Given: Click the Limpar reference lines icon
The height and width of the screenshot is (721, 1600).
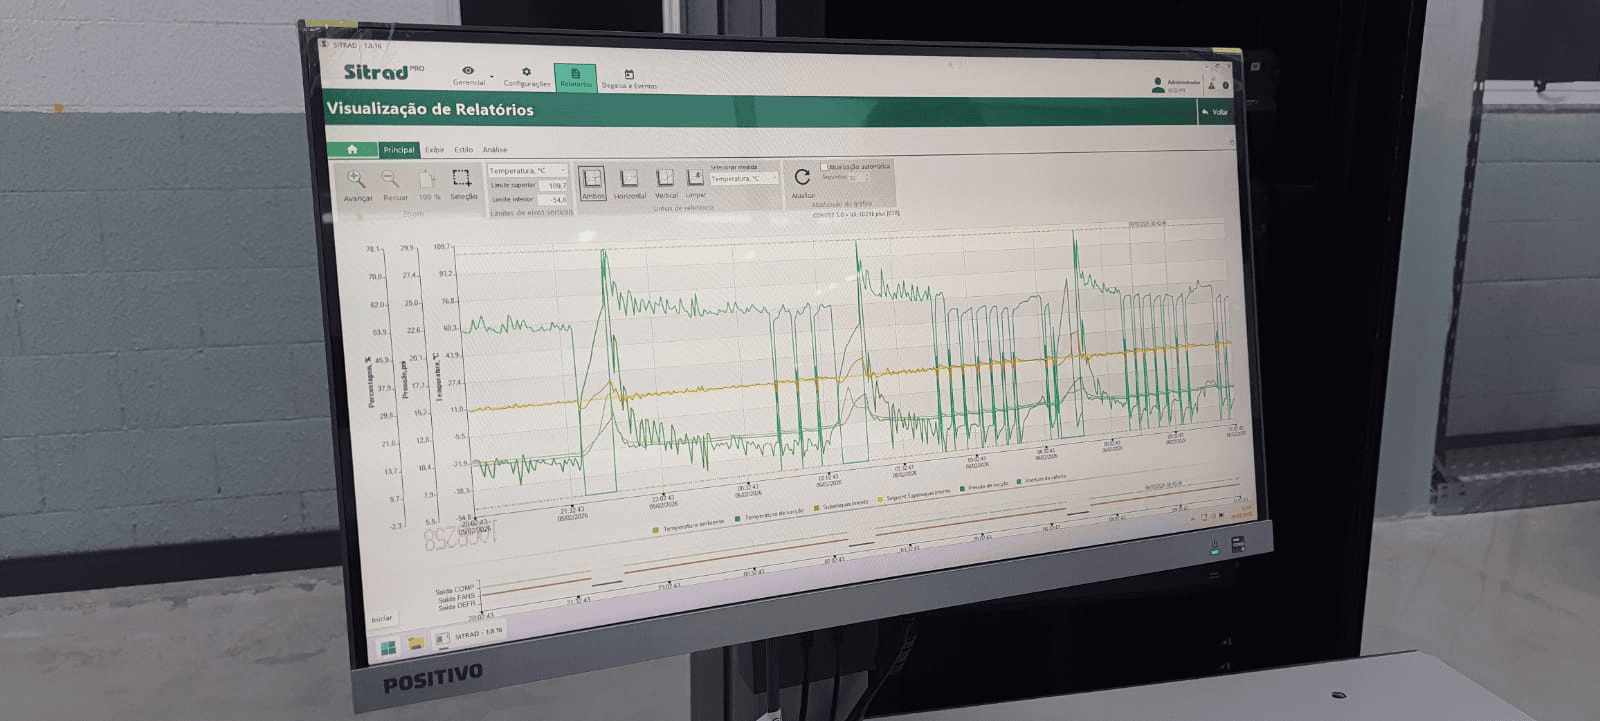Looking at the screenshot, I should click(x=695, y=178).
